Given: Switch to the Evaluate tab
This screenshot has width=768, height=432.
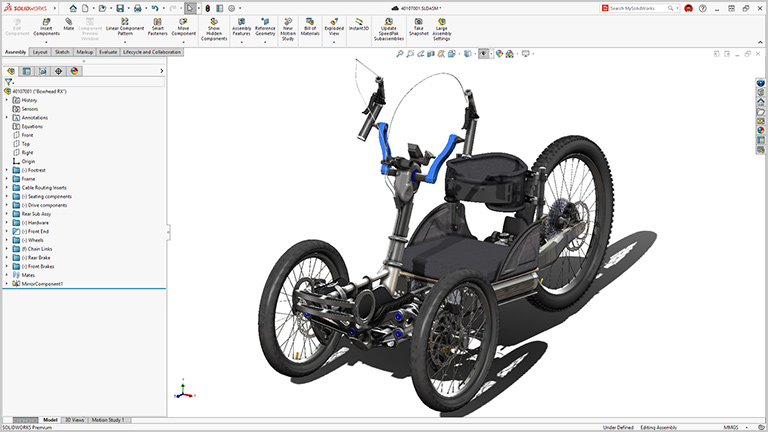Looking at the screenshot, I should (x=108, y=51).
